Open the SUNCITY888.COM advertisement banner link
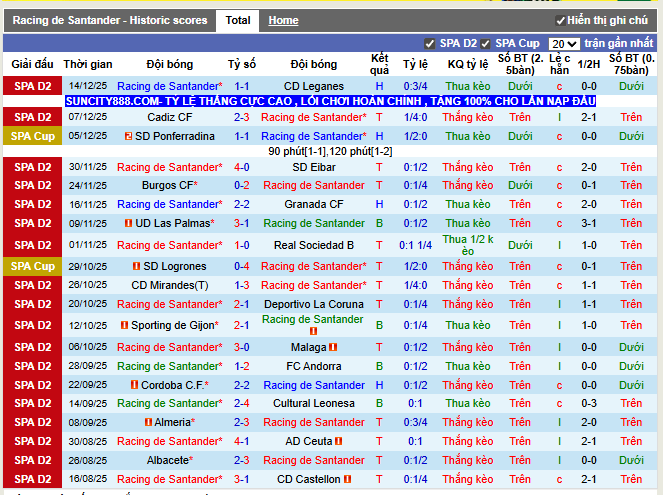Image resolution: width=663 pixels, height=495 pixels. pyautogui.click(x=330, y=101)
